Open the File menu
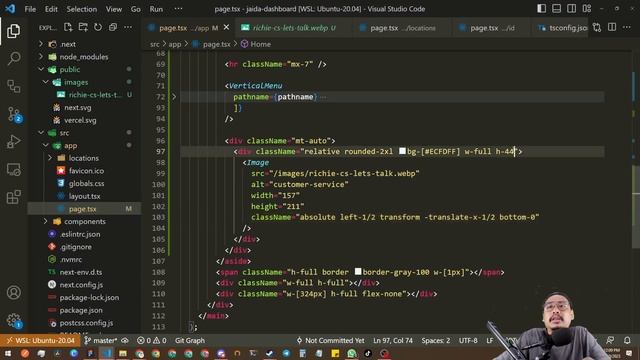The height and width of the screenshot is (360, 640). point(30,9)
